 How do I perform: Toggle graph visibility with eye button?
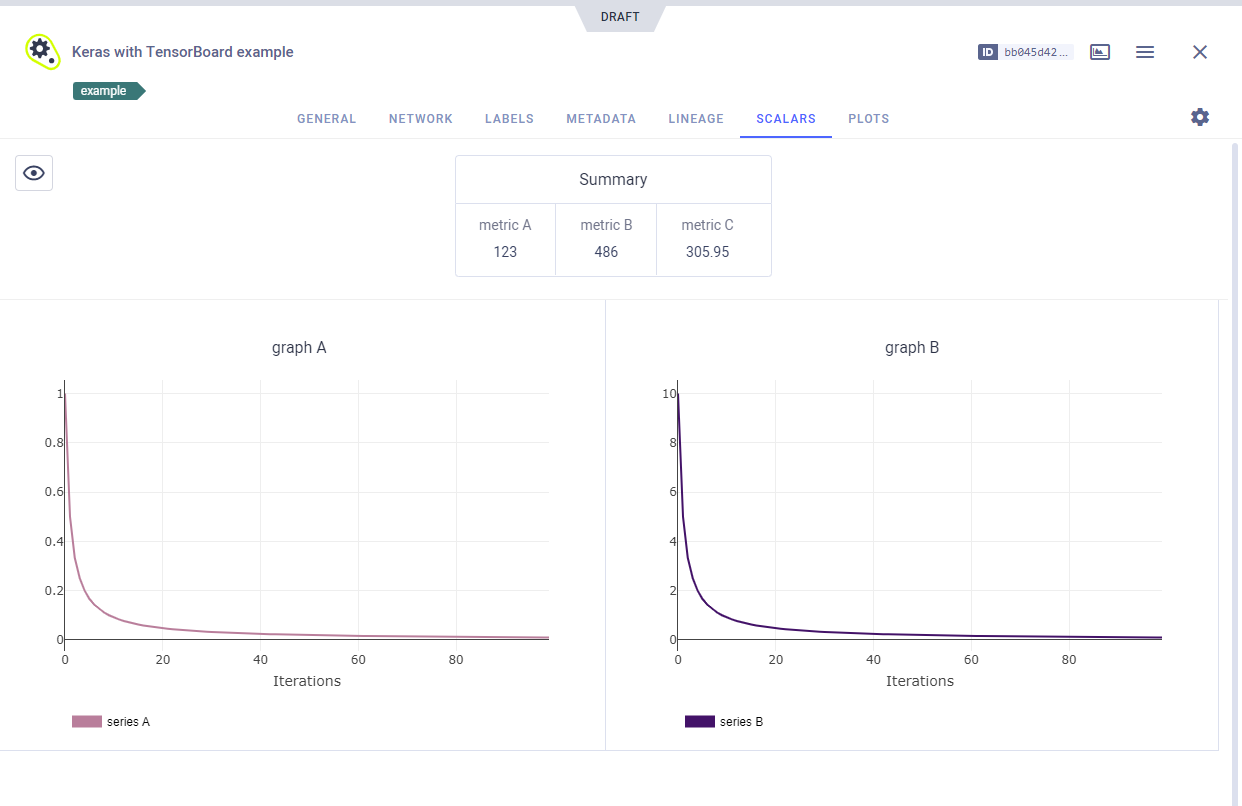tap(34, 173)
